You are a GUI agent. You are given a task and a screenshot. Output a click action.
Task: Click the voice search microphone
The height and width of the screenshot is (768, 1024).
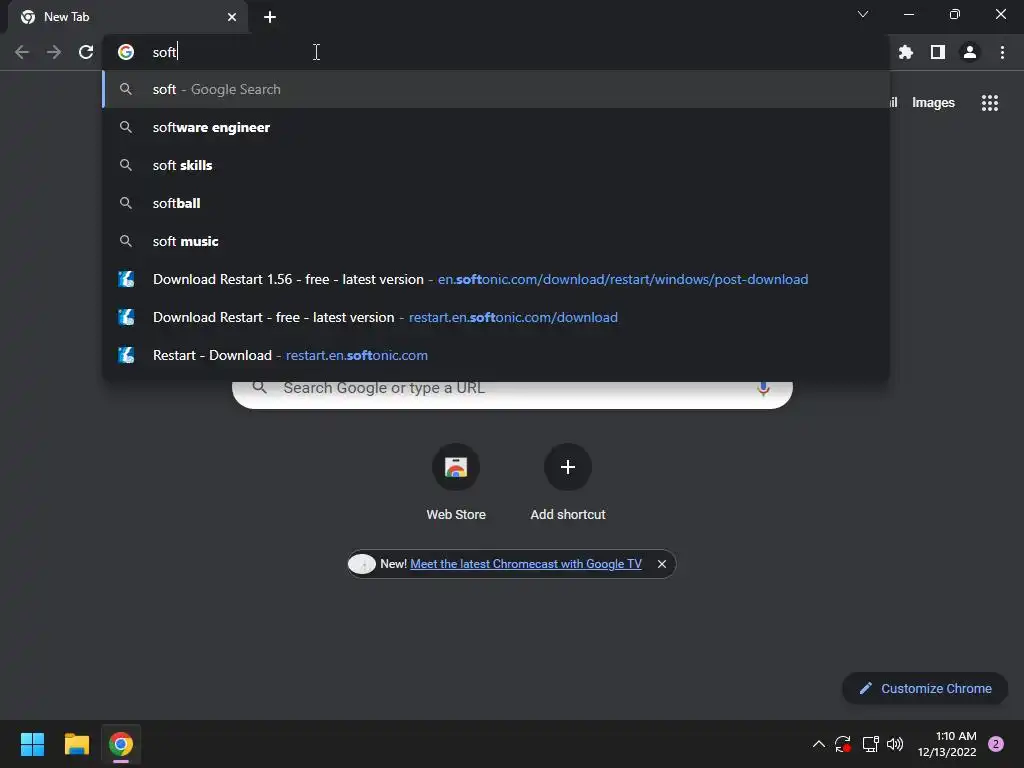coord(763,389)
